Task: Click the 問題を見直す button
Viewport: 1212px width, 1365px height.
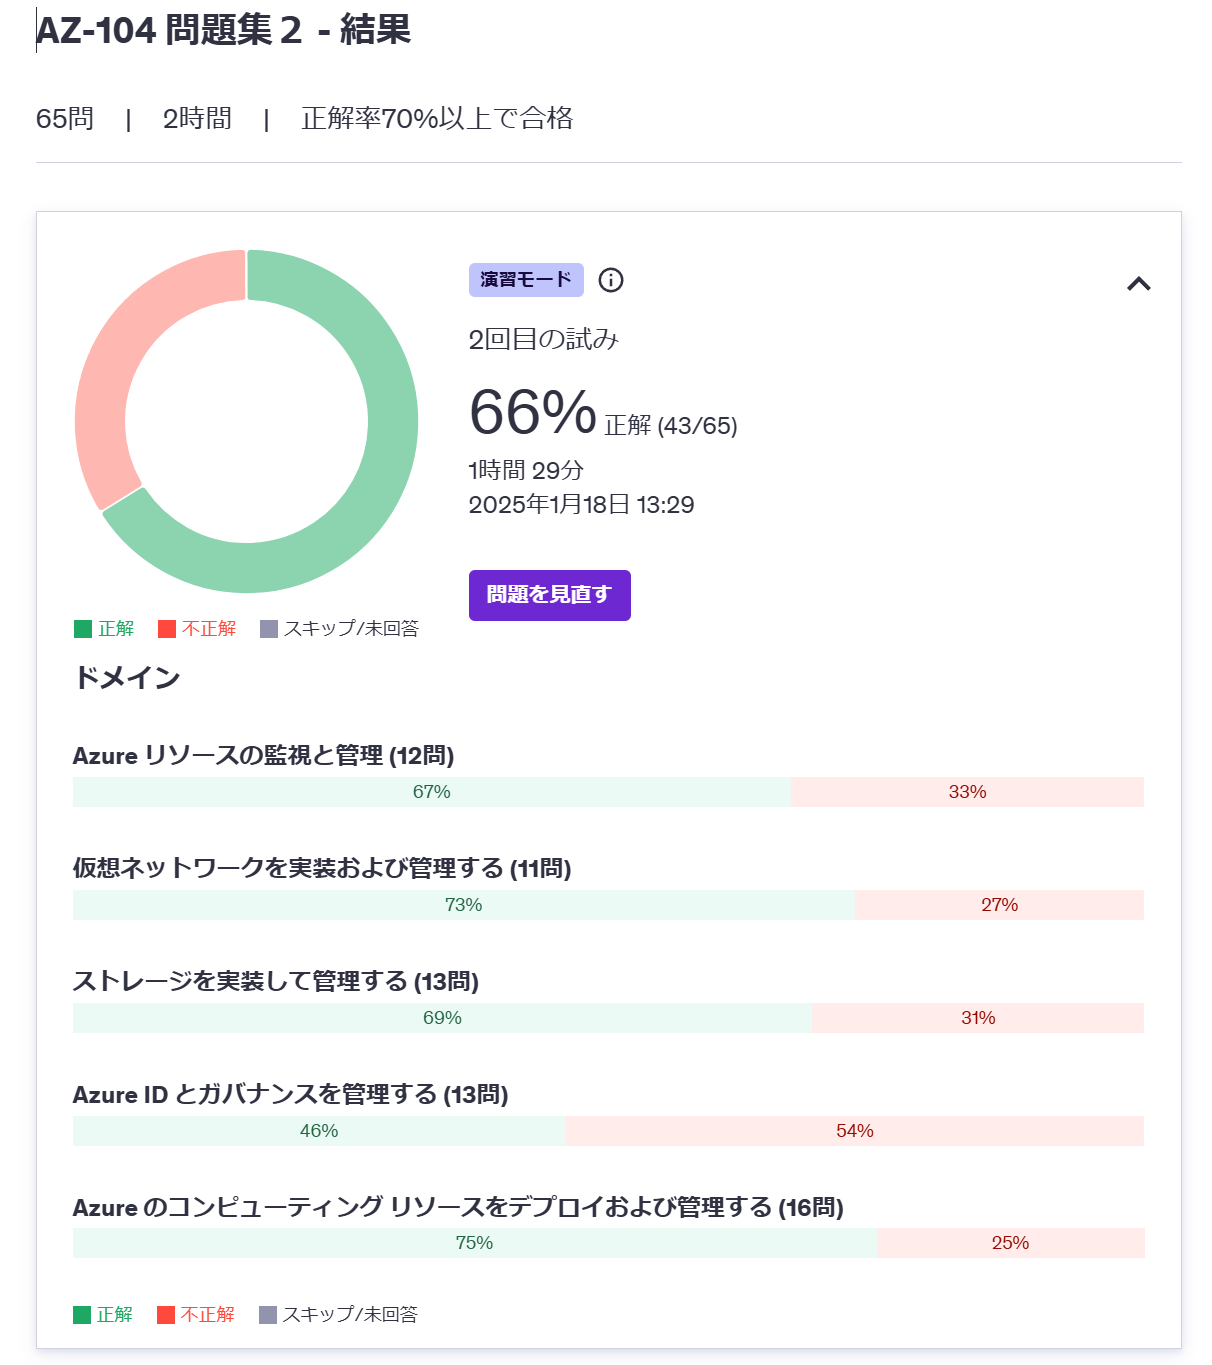Action: (549, 595)
